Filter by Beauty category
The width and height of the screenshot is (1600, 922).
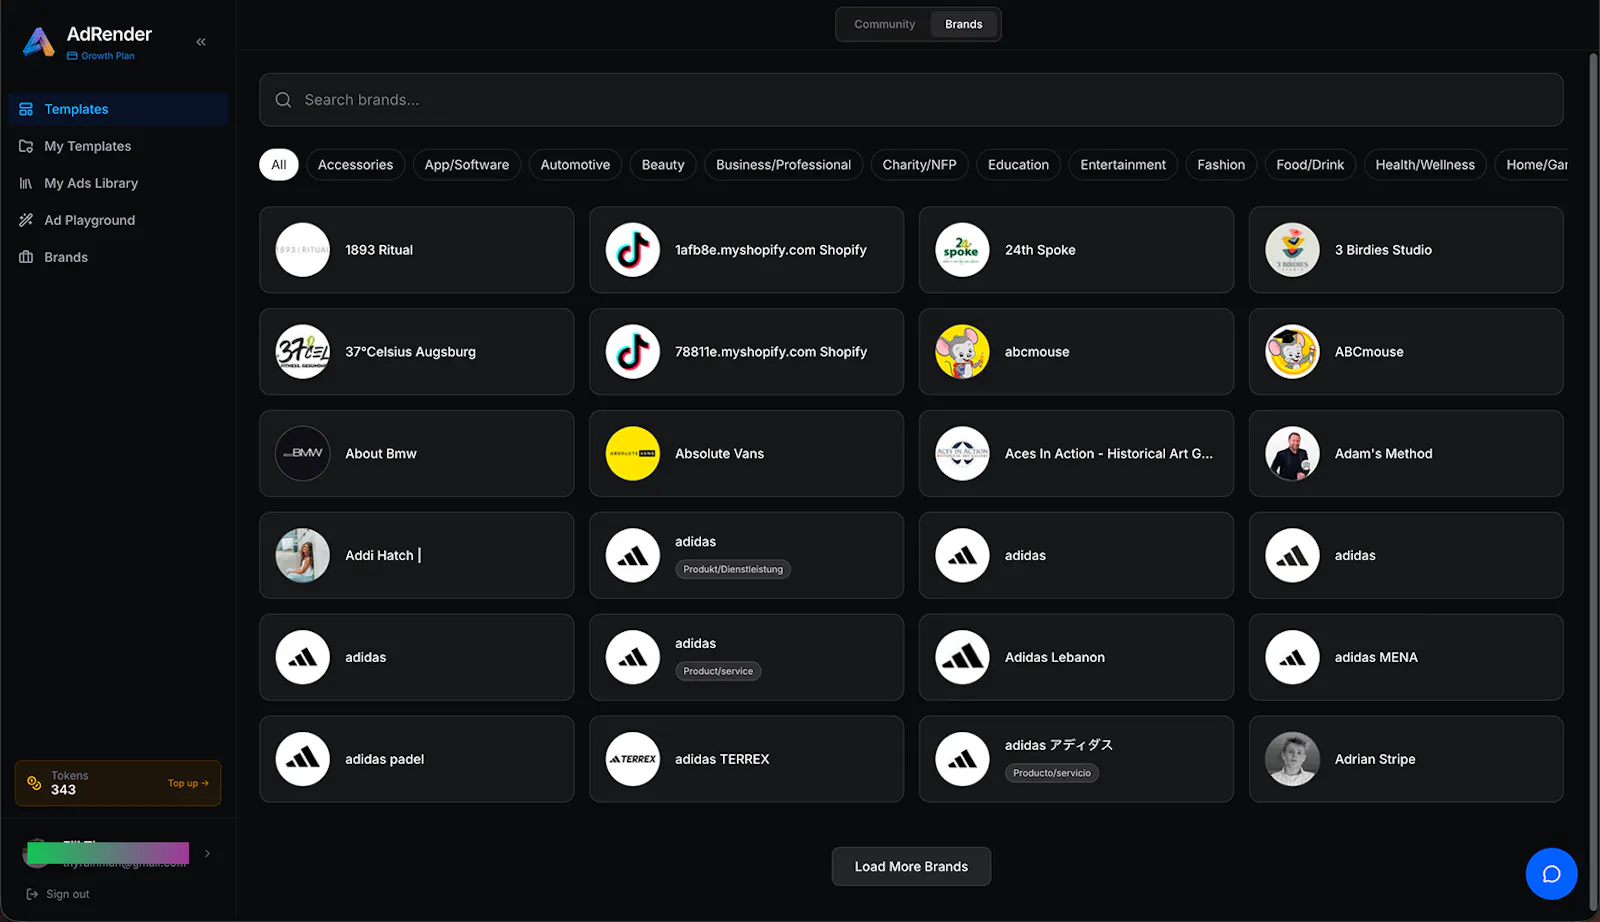(x=663, y=165)
